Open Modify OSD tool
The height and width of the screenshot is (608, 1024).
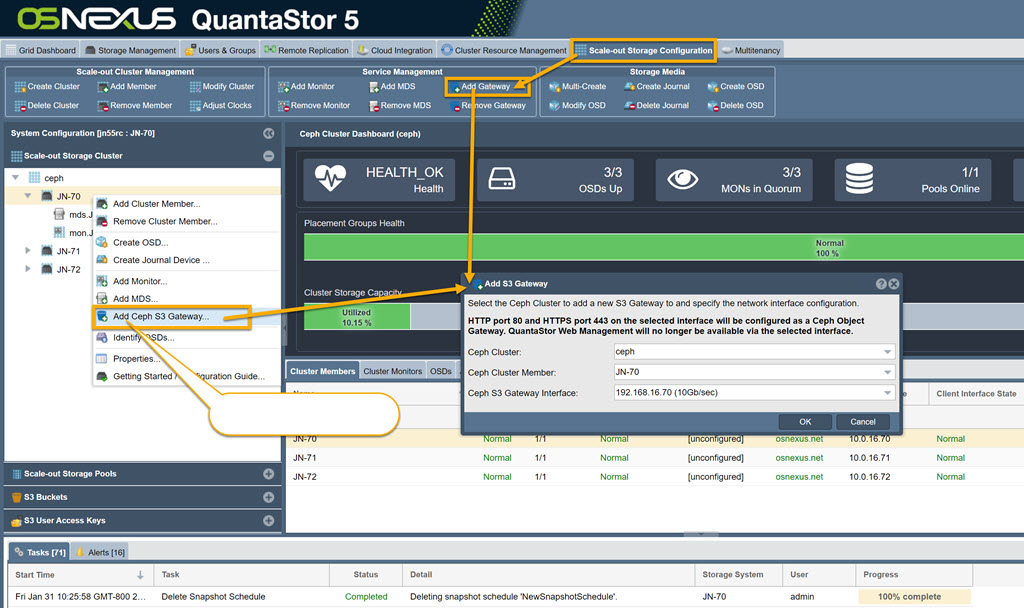click(x=577, y=105)
